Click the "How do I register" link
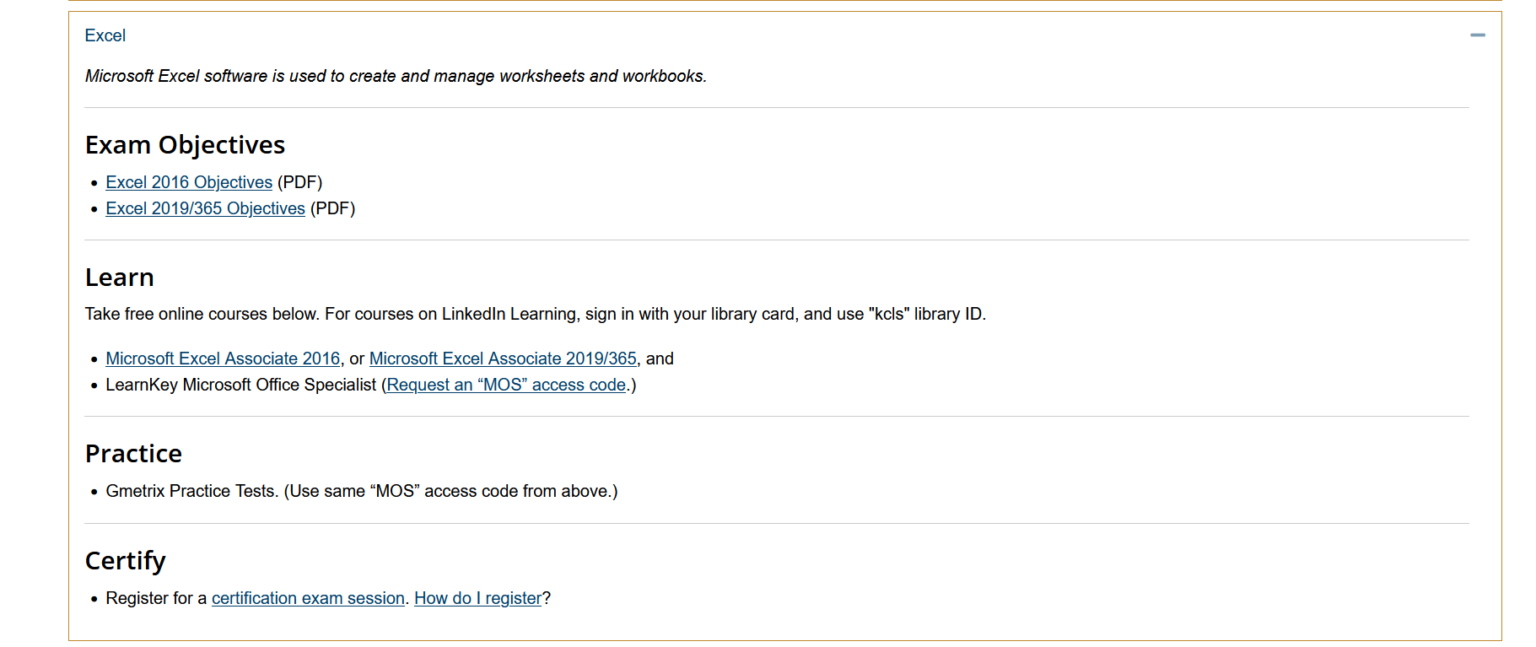The width and height of the screenshot is (1536, 647). [x=478, y=598]
